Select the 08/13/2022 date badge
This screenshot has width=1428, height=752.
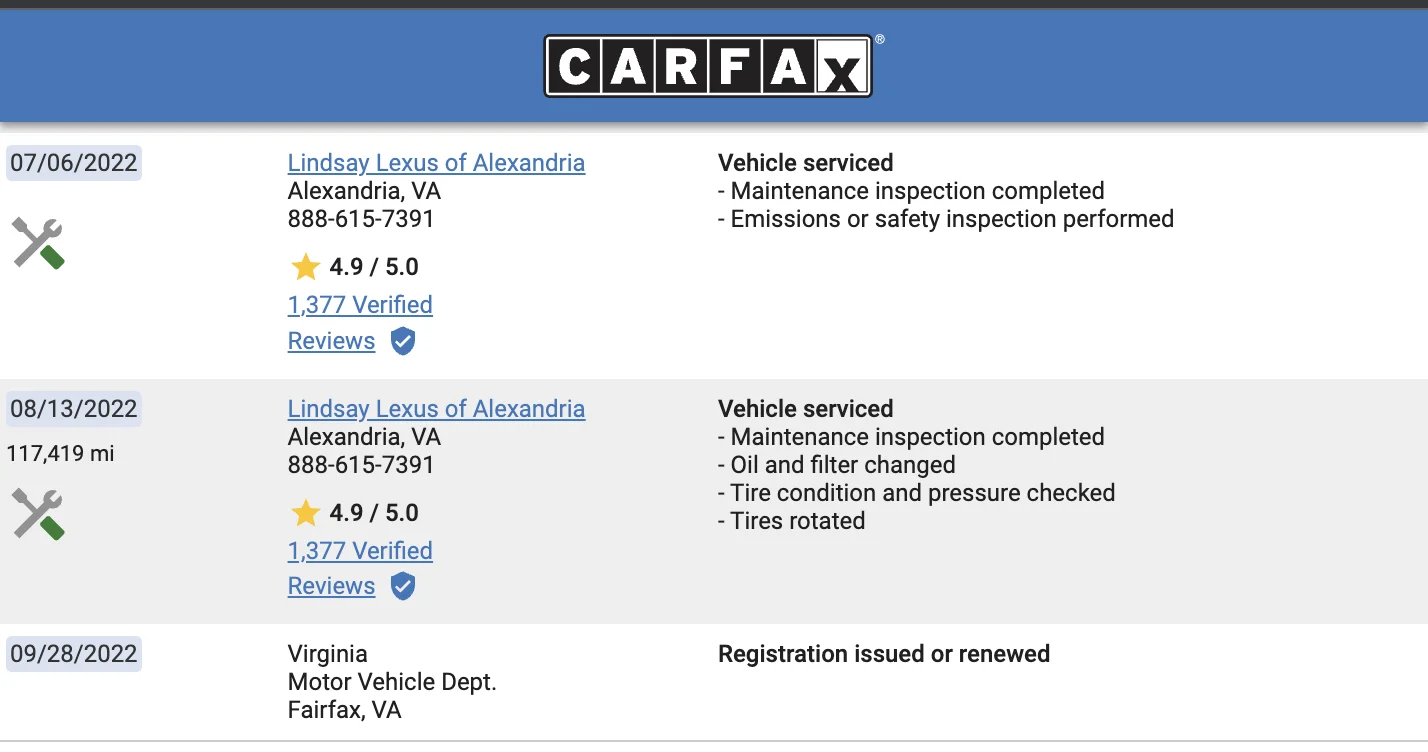pyautogui.click(x=74, y=409)
